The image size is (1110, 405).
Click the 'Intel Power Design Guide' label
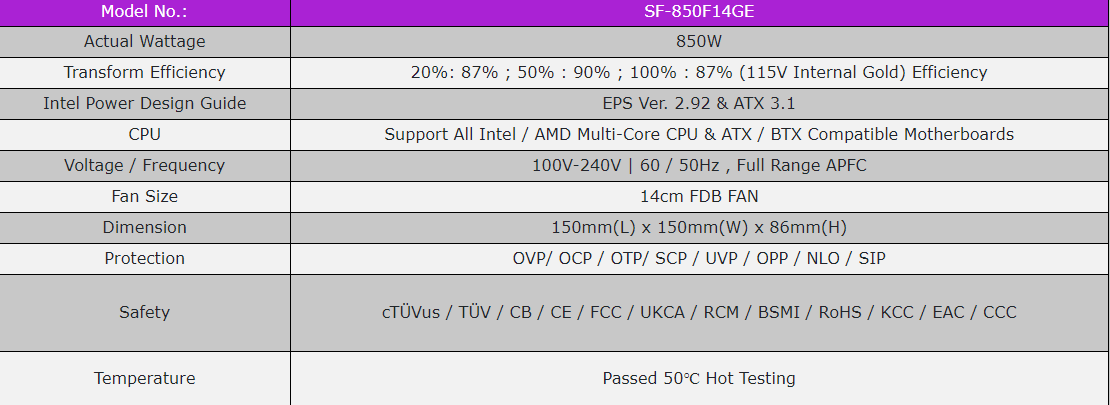144,103
